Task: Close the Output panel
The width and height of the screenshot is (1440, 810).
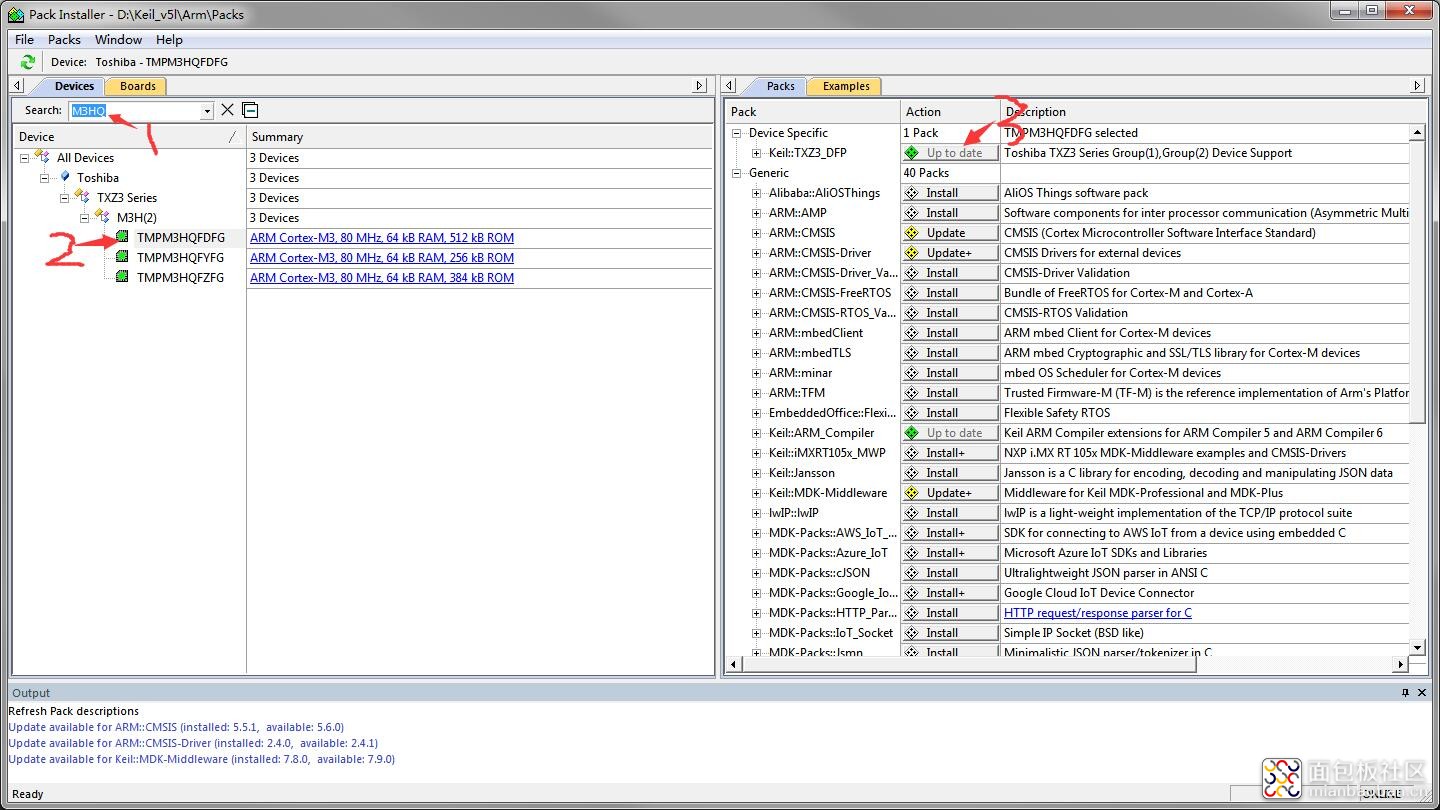Action: point(1422,692)
